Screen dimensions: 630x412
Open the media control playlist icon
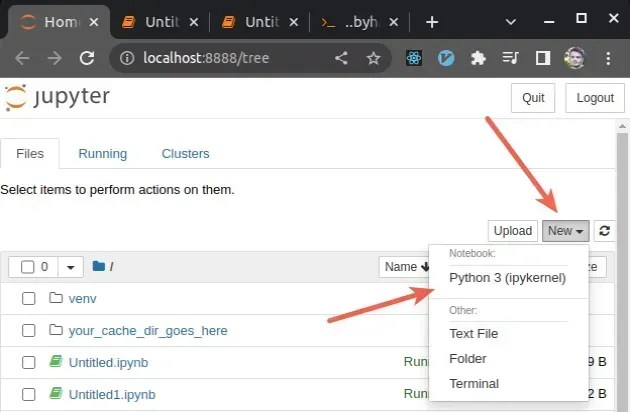click(x=510, y=58)
